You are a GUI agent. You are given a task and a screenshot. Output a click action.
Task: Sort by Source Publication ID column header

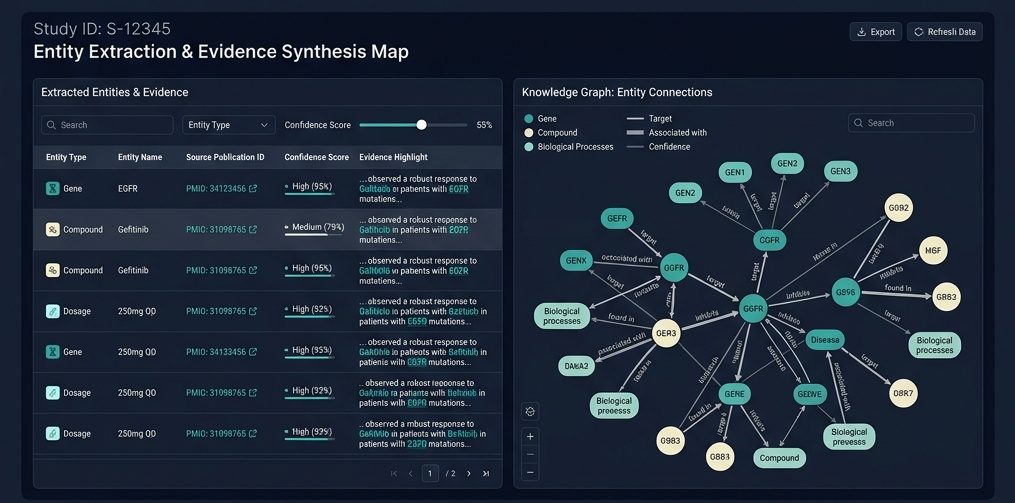point(226,157)
